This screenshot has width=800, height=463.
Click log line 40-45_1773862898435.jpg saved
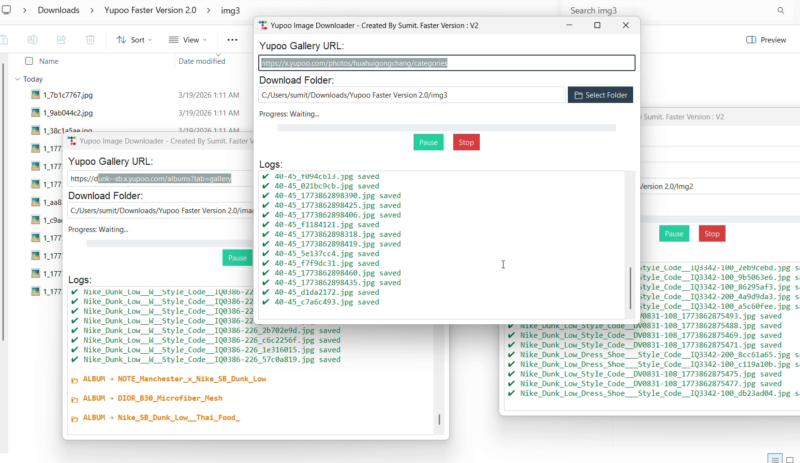(338, 283)
